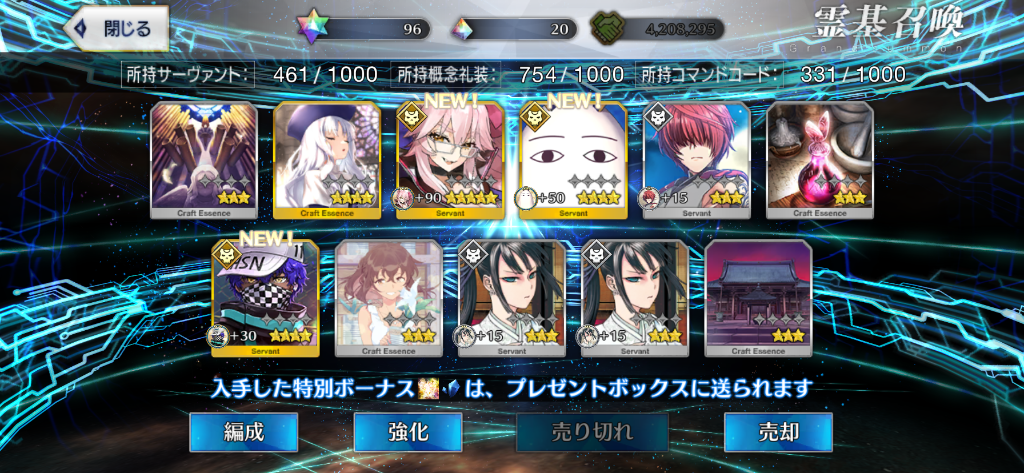Screen dimensions: 1024x473
Task: Click the rainbow quartz fragment crystal icon
Action: tap(463, 29)
